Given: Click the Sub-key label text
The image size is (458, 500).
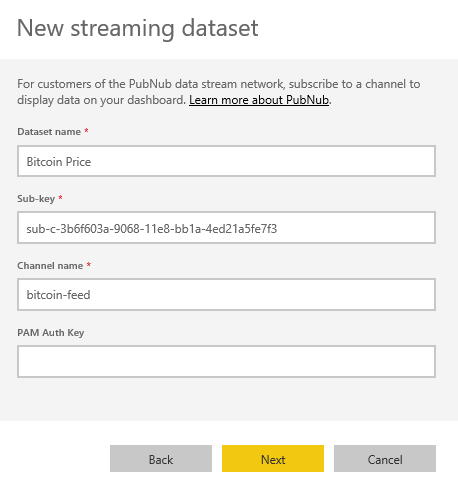Looking at the screenshot, I should (36, 199).
